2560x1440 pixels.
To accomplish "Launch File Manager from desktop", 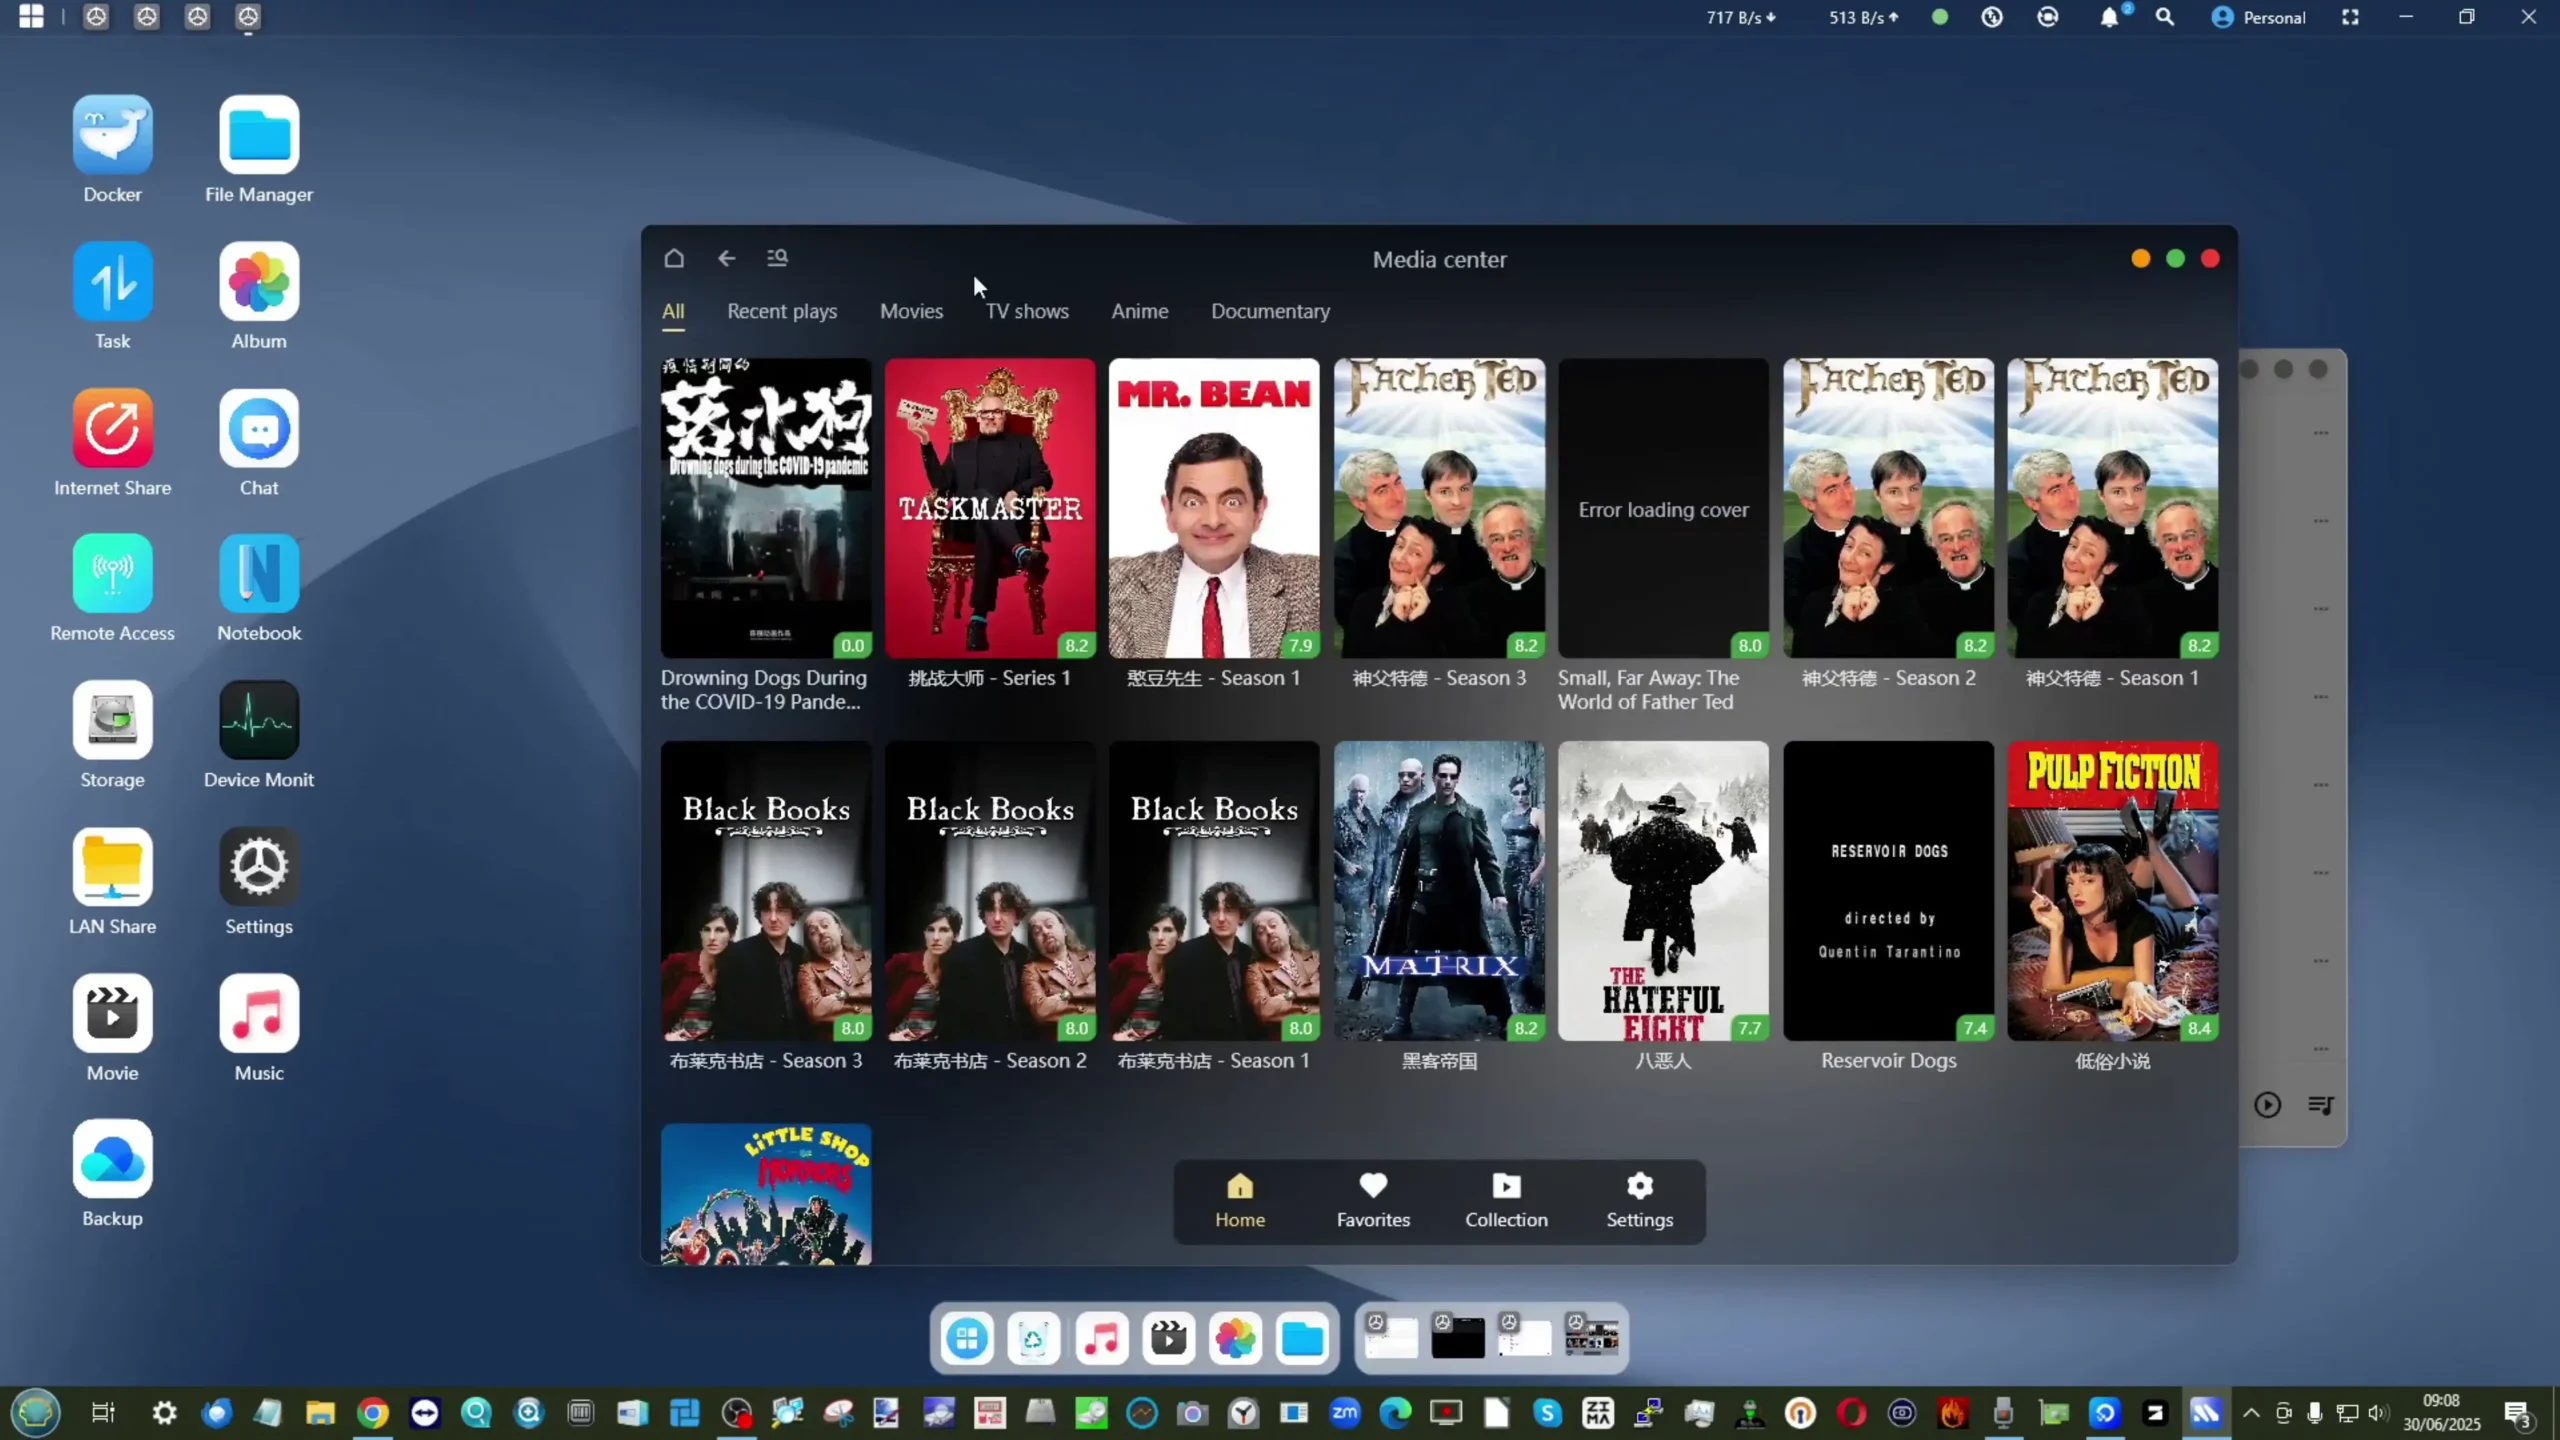I will (259, 135).
